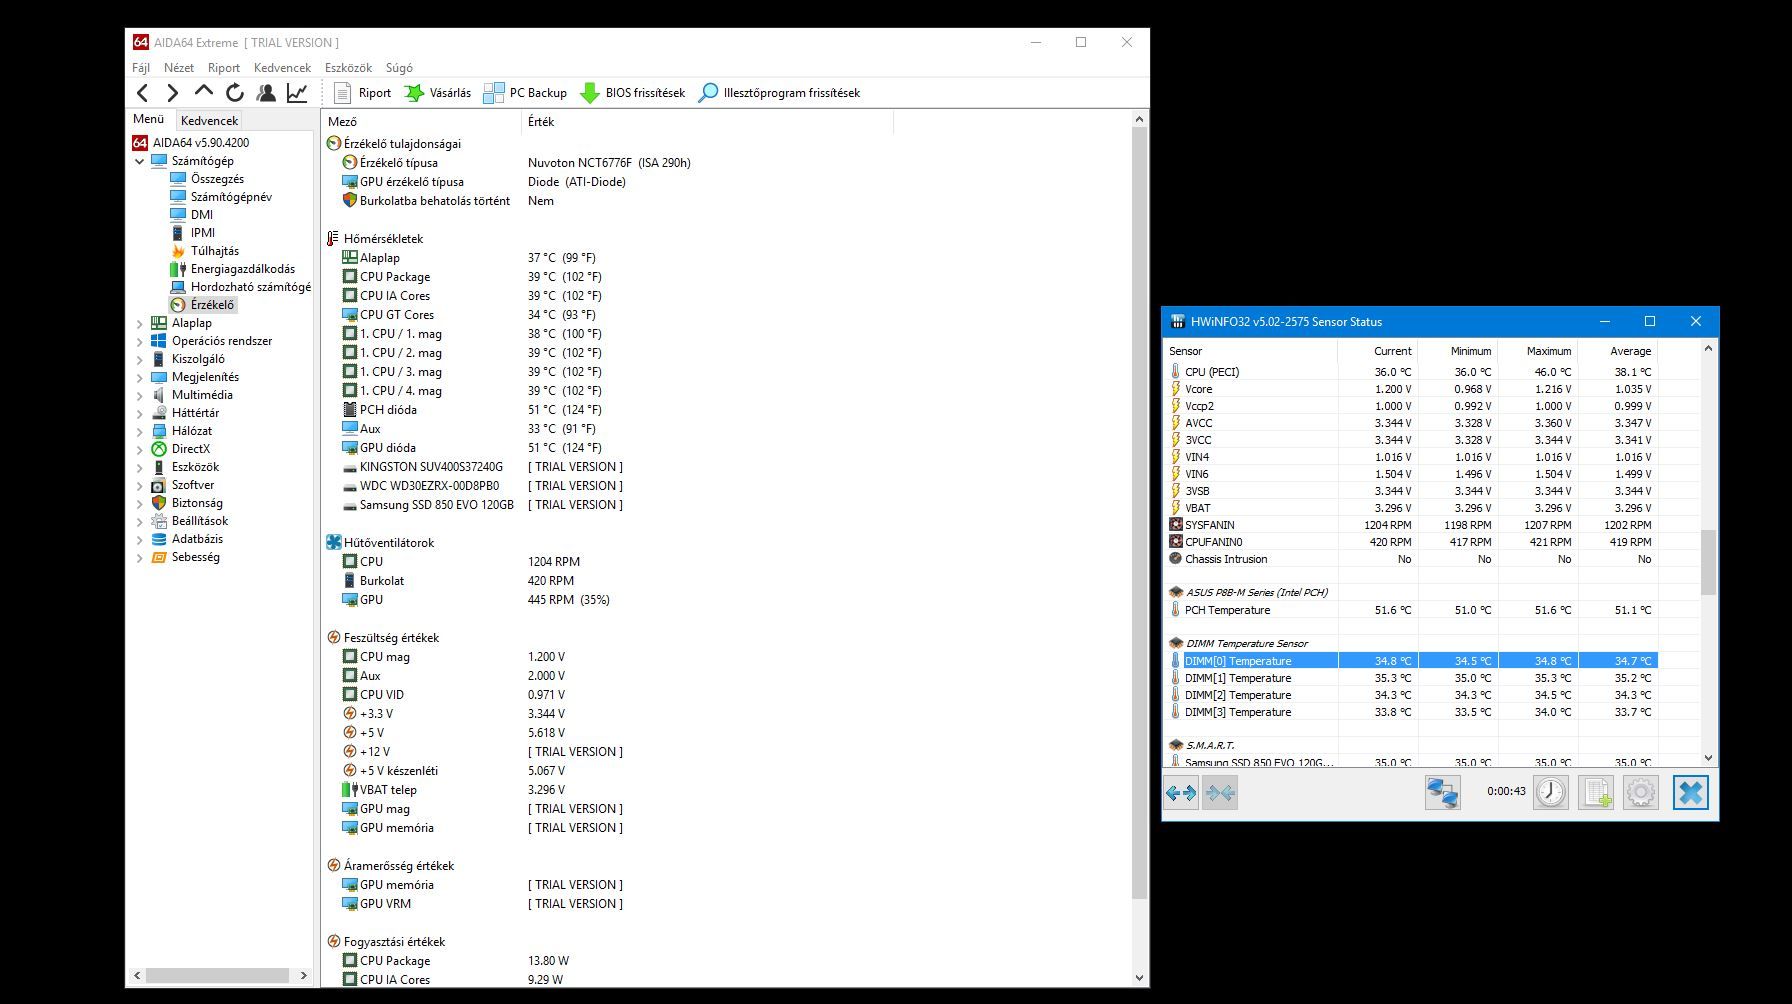Open the Fájl menu

tap(141, 68)
